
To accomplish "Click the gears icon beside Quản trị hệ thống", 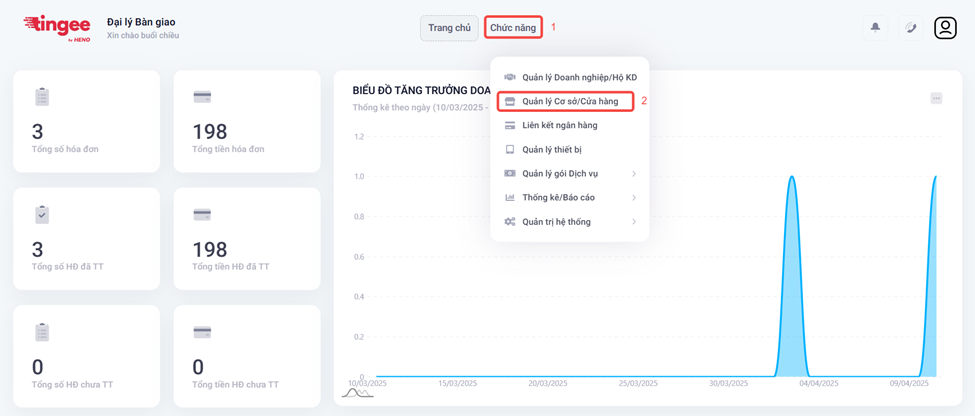I will pos(510,222).
